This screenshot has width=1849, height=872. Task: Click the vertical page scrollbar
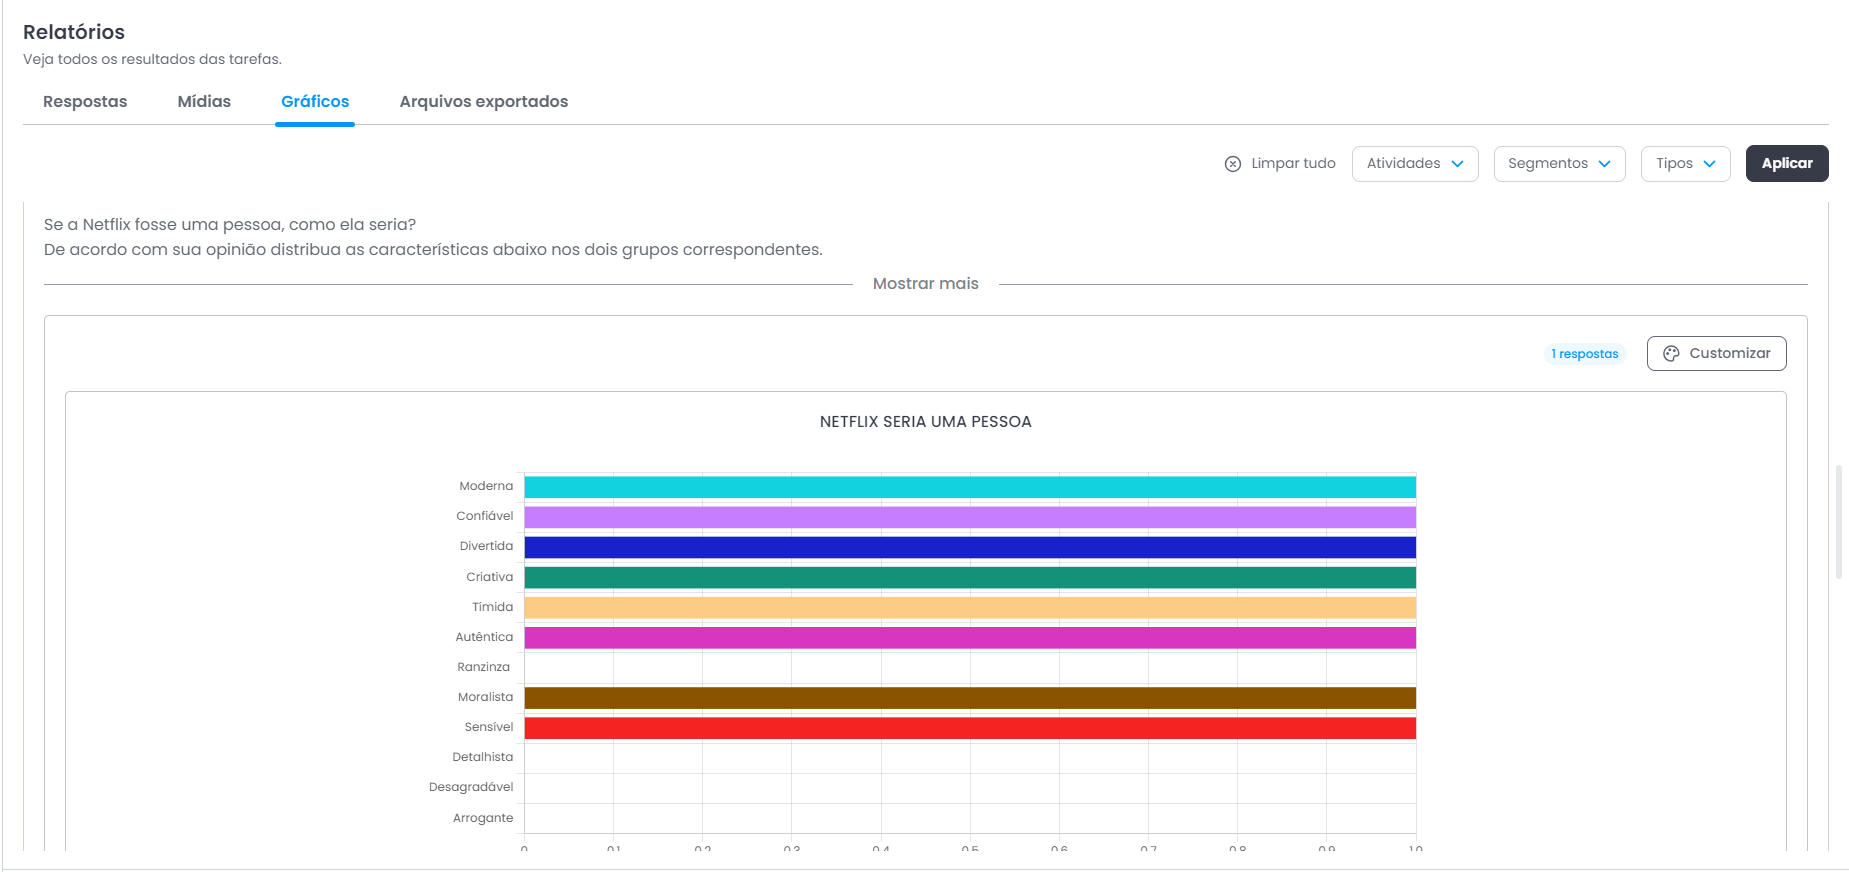click(x=1838, y=522)
